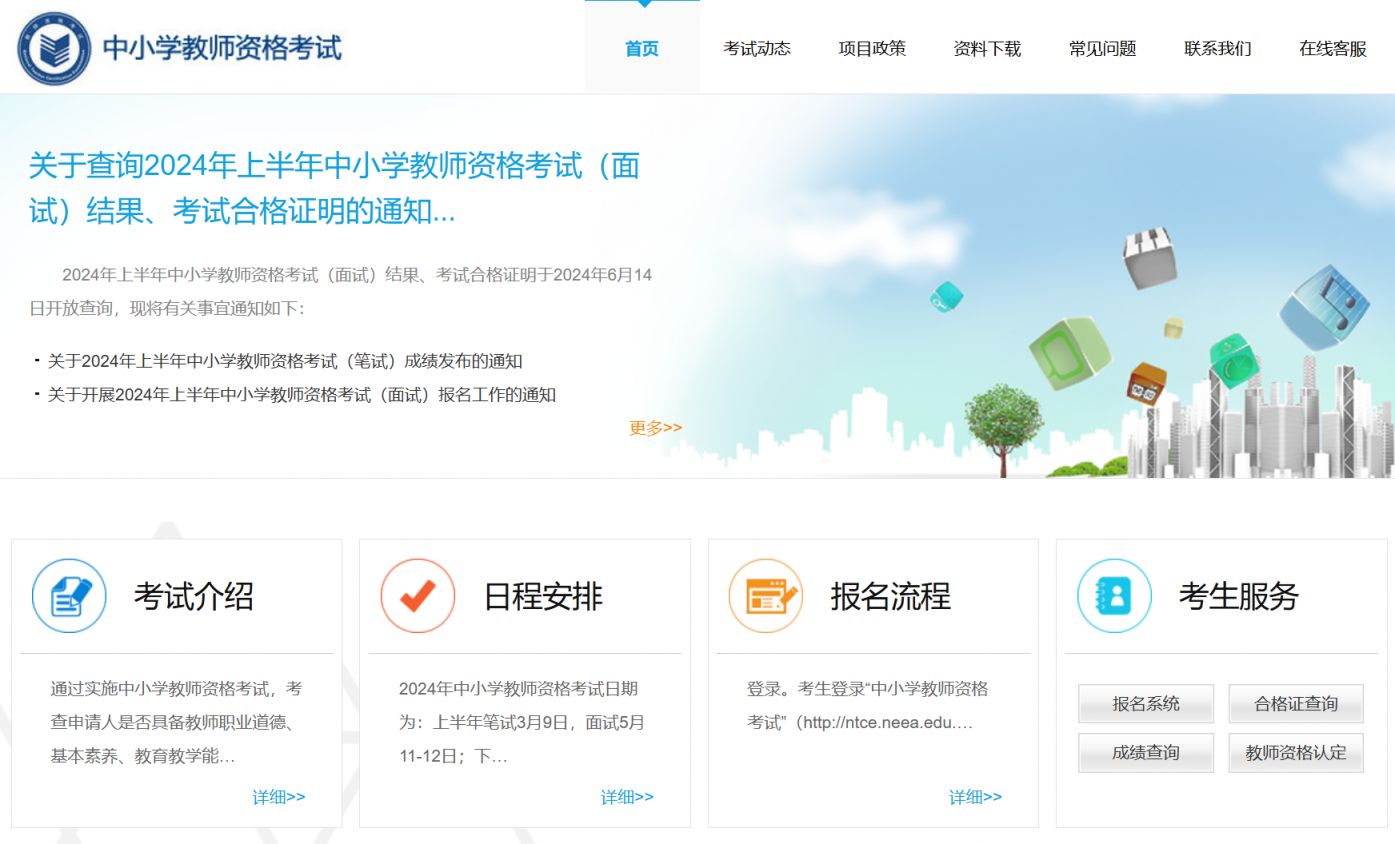Select 常见问题 in the top menu
Image resolution: width=1395 pixels, height=844 pixels.
click(x=1102, y=48)
